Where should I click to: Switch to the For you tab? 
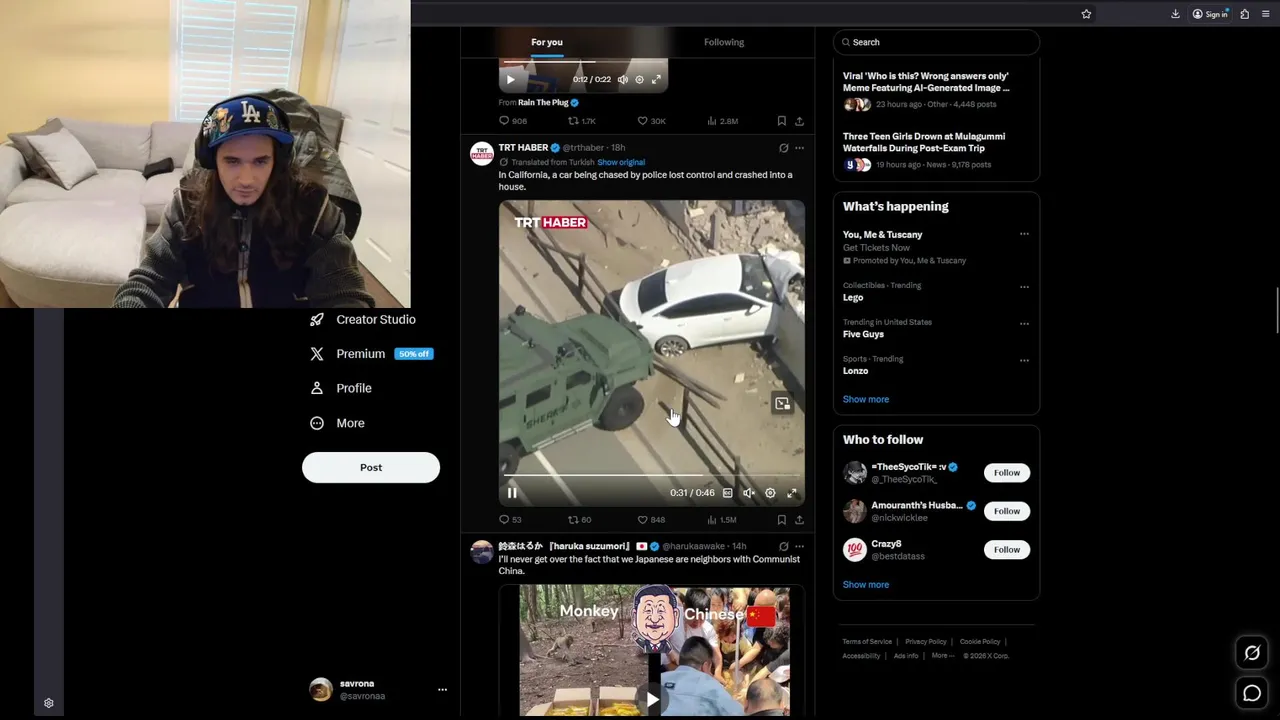[x=547, y=42]
